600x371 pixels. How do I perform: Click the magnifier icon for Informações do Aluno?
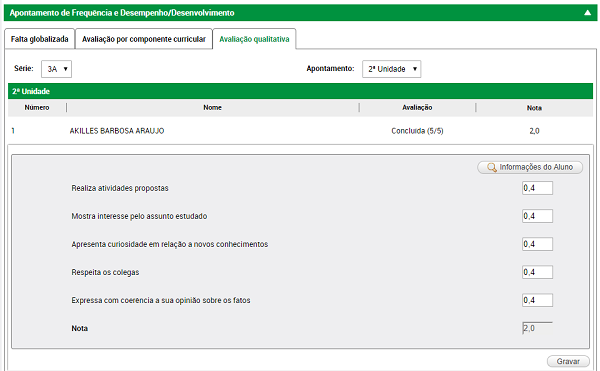click(x=492, y=167)
